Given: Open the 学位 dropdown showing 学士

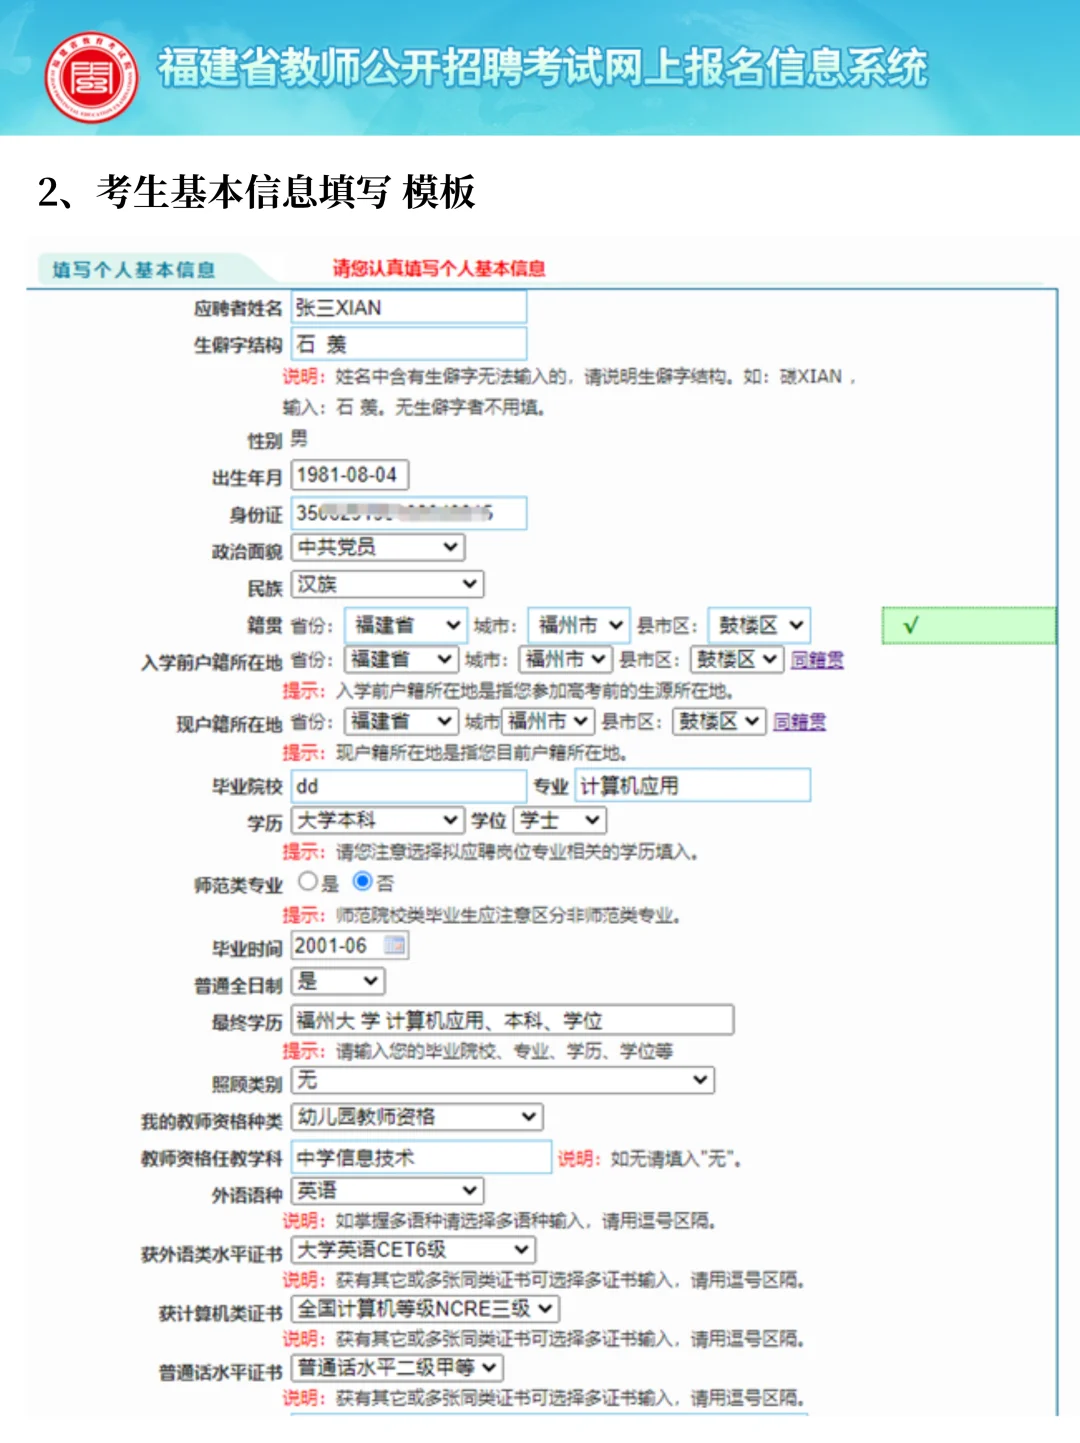Looking at the screenshot, I should [x=558, y=820].
